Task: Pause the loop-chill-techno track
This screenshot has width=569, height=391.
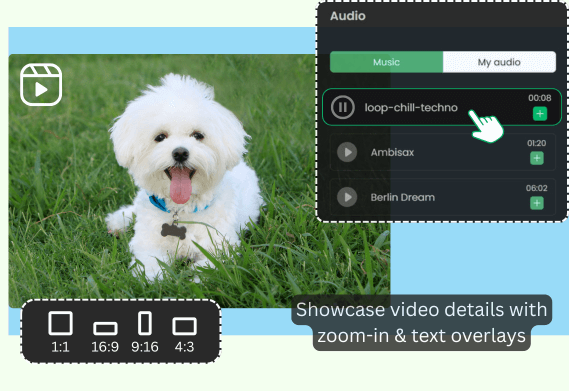Action: point(343,107)
